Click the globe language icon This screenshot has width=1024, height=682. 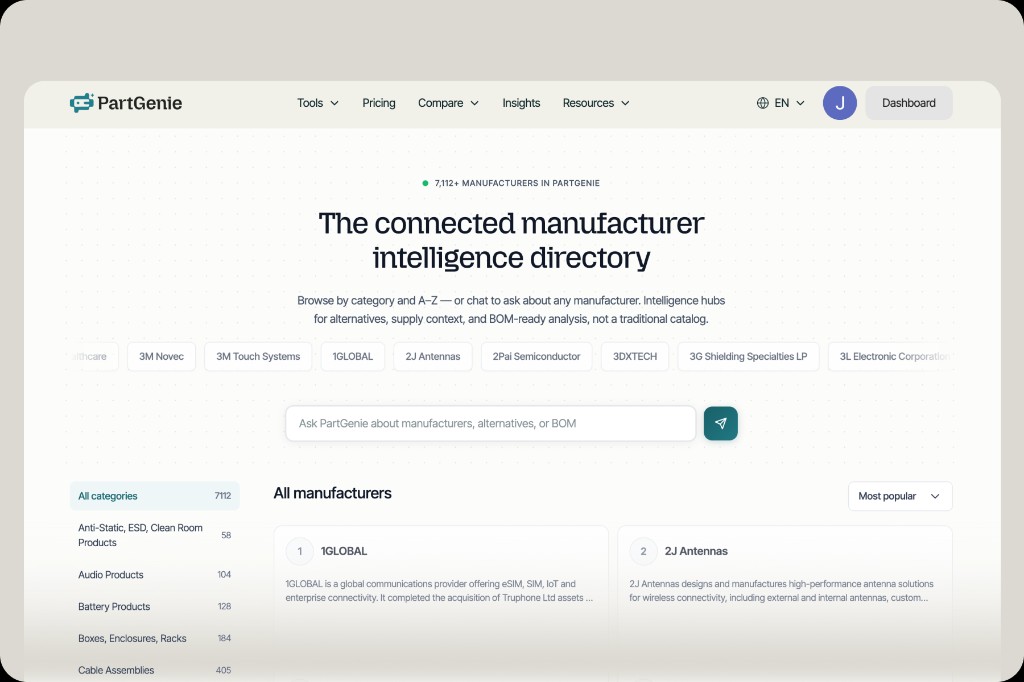click(762, 103)
